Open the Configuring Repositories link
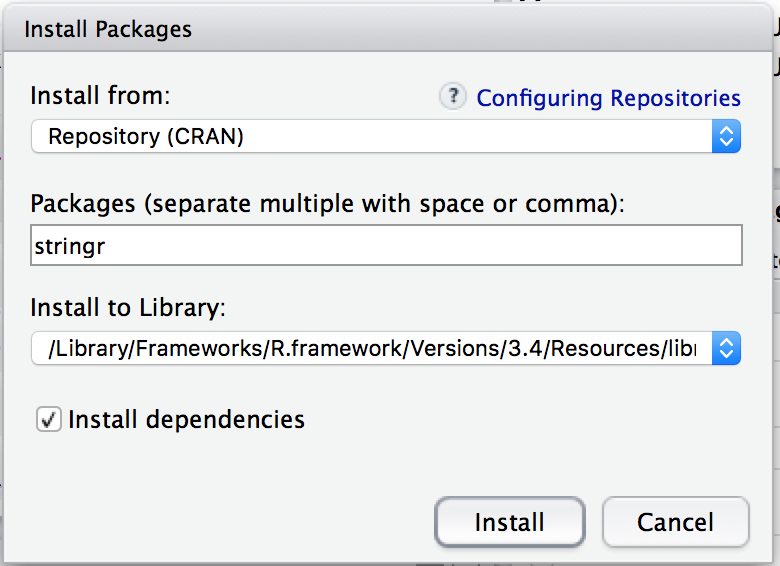Screen dimensions: 780x566 (608, 98)
